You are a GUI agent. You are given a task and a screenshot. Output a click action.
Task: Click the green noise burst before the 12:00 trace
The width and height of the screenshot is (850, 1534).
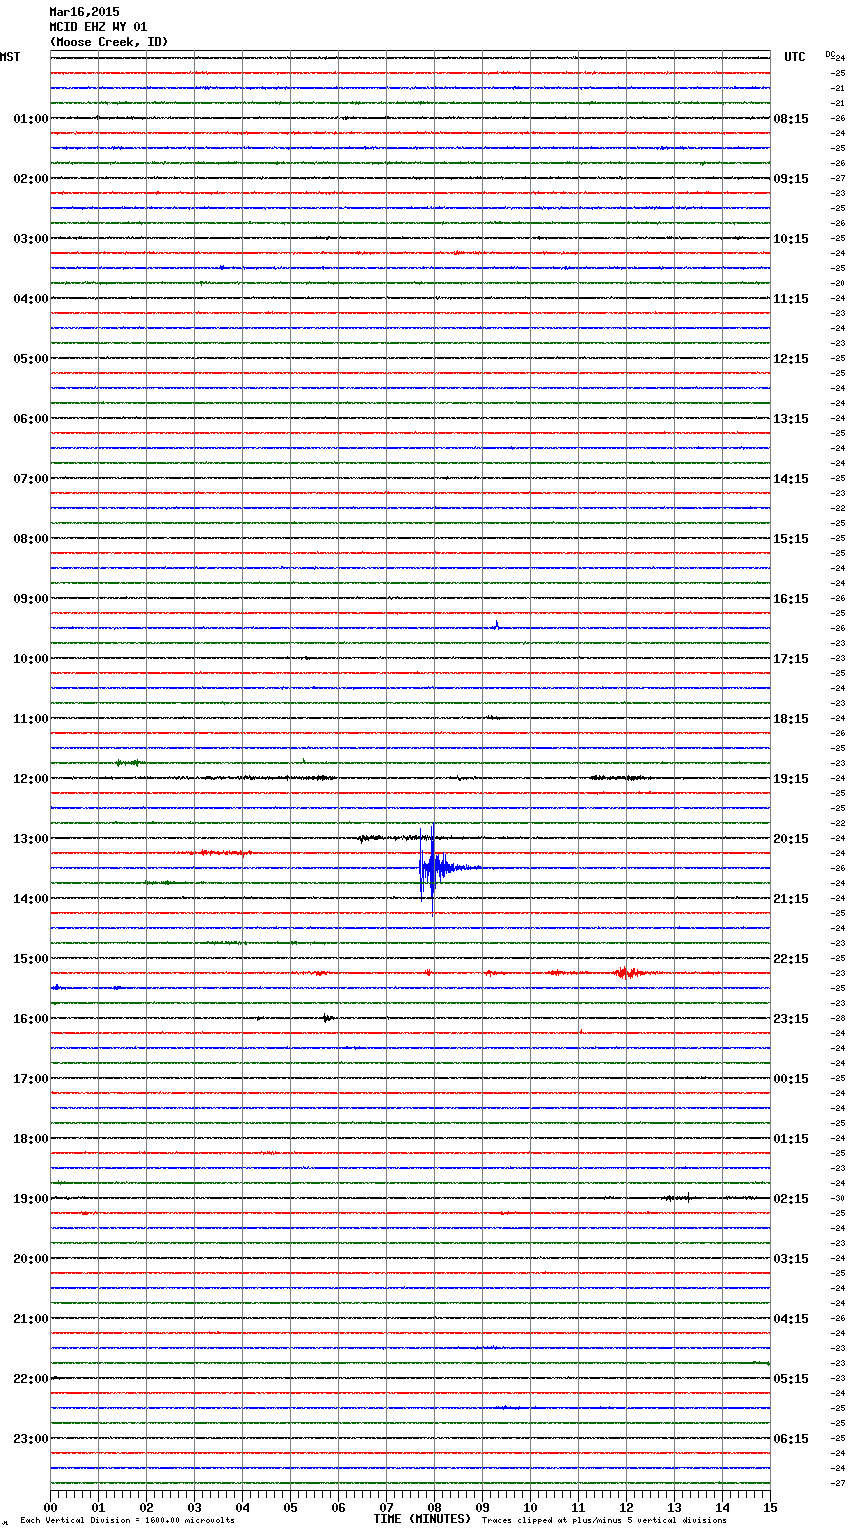click(x=128, y=763)
